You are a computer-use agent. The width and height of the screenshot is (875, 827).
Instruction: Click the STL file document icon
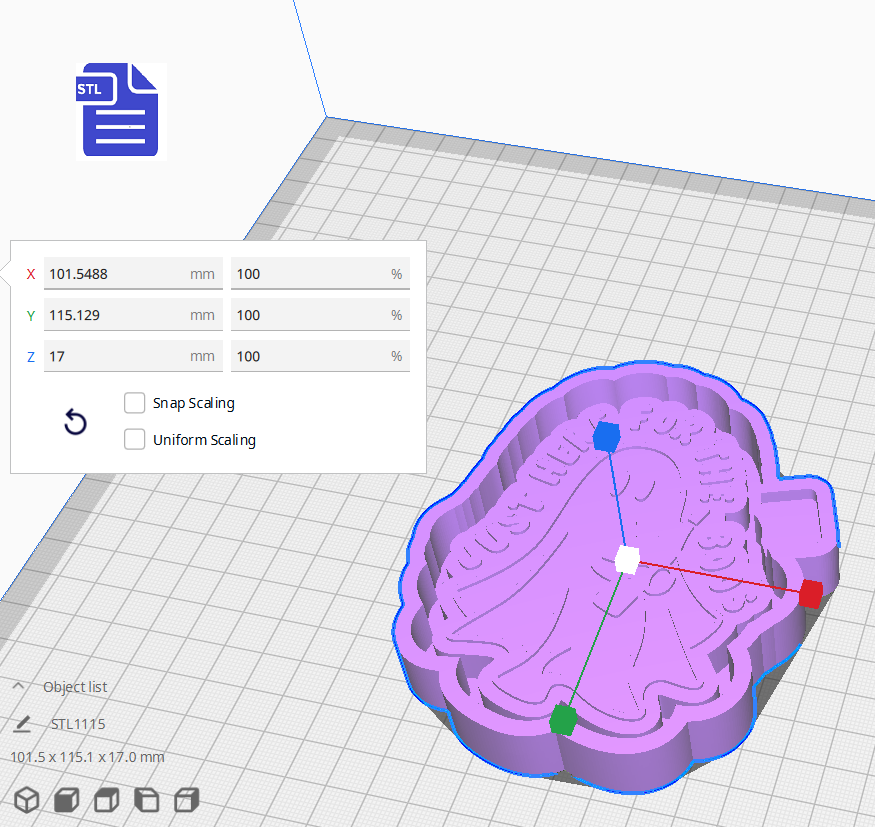[117, 110]
